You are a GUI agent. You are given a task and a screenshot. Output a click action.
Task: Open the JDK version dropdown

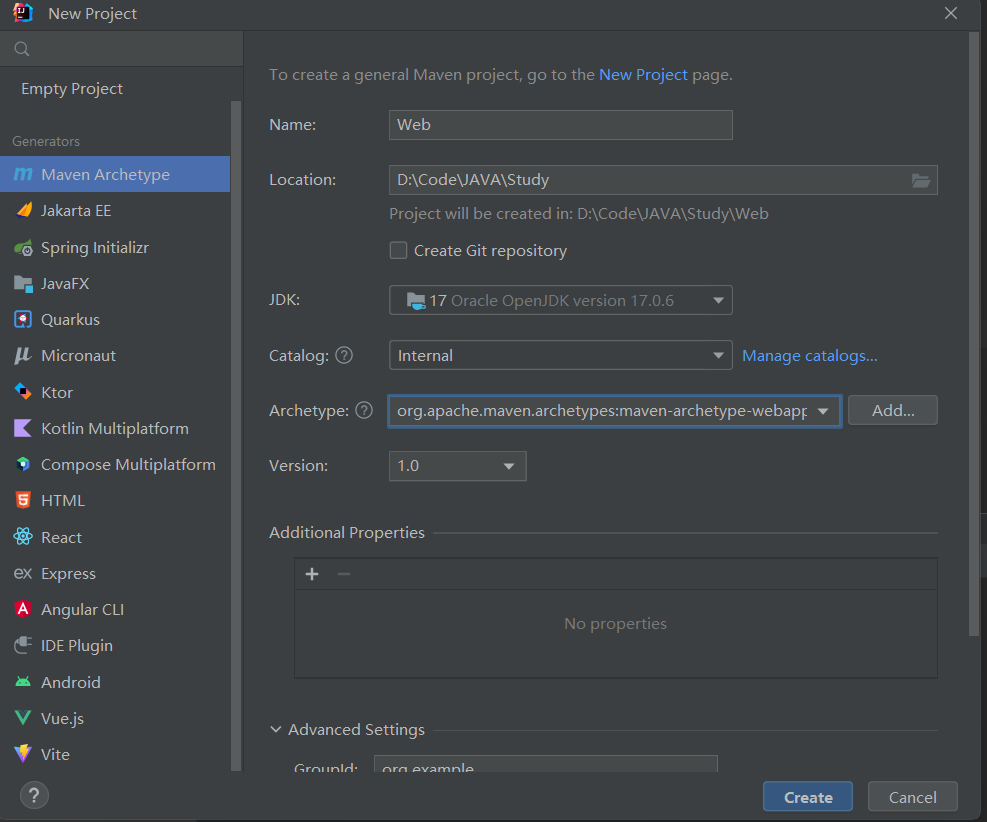[x=560, y=300]
